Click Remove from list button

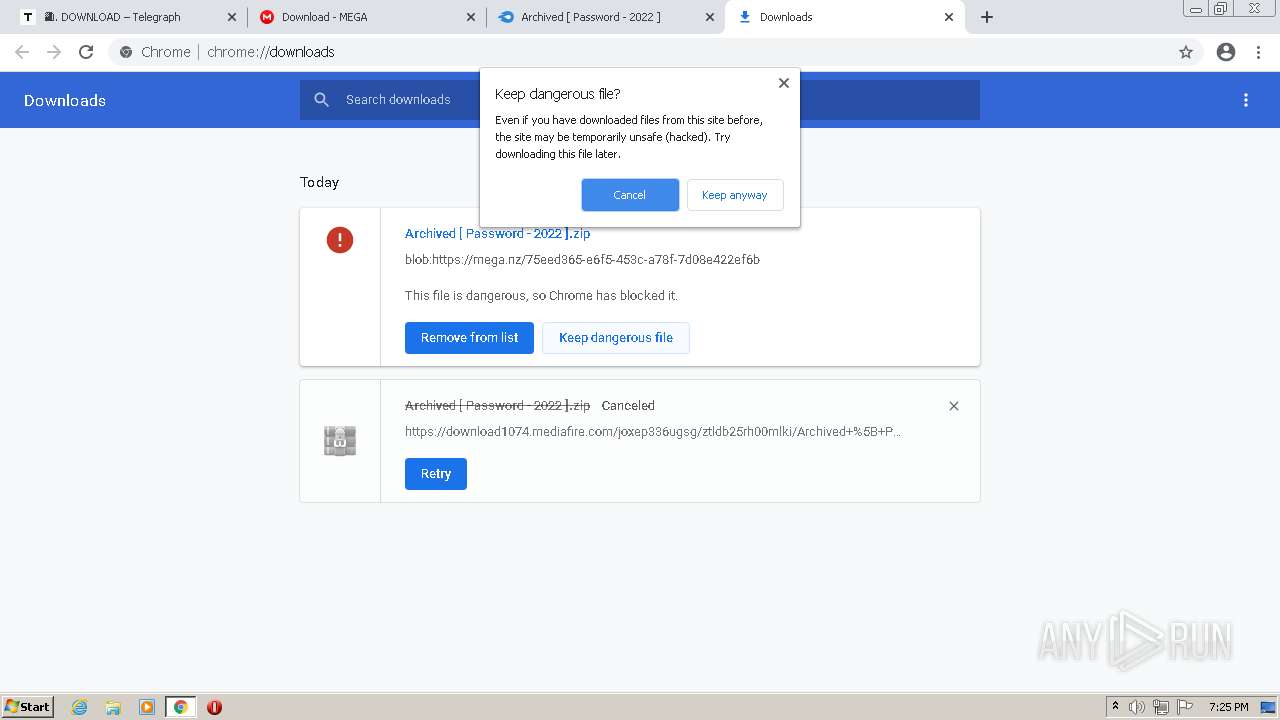click(469, 338)
